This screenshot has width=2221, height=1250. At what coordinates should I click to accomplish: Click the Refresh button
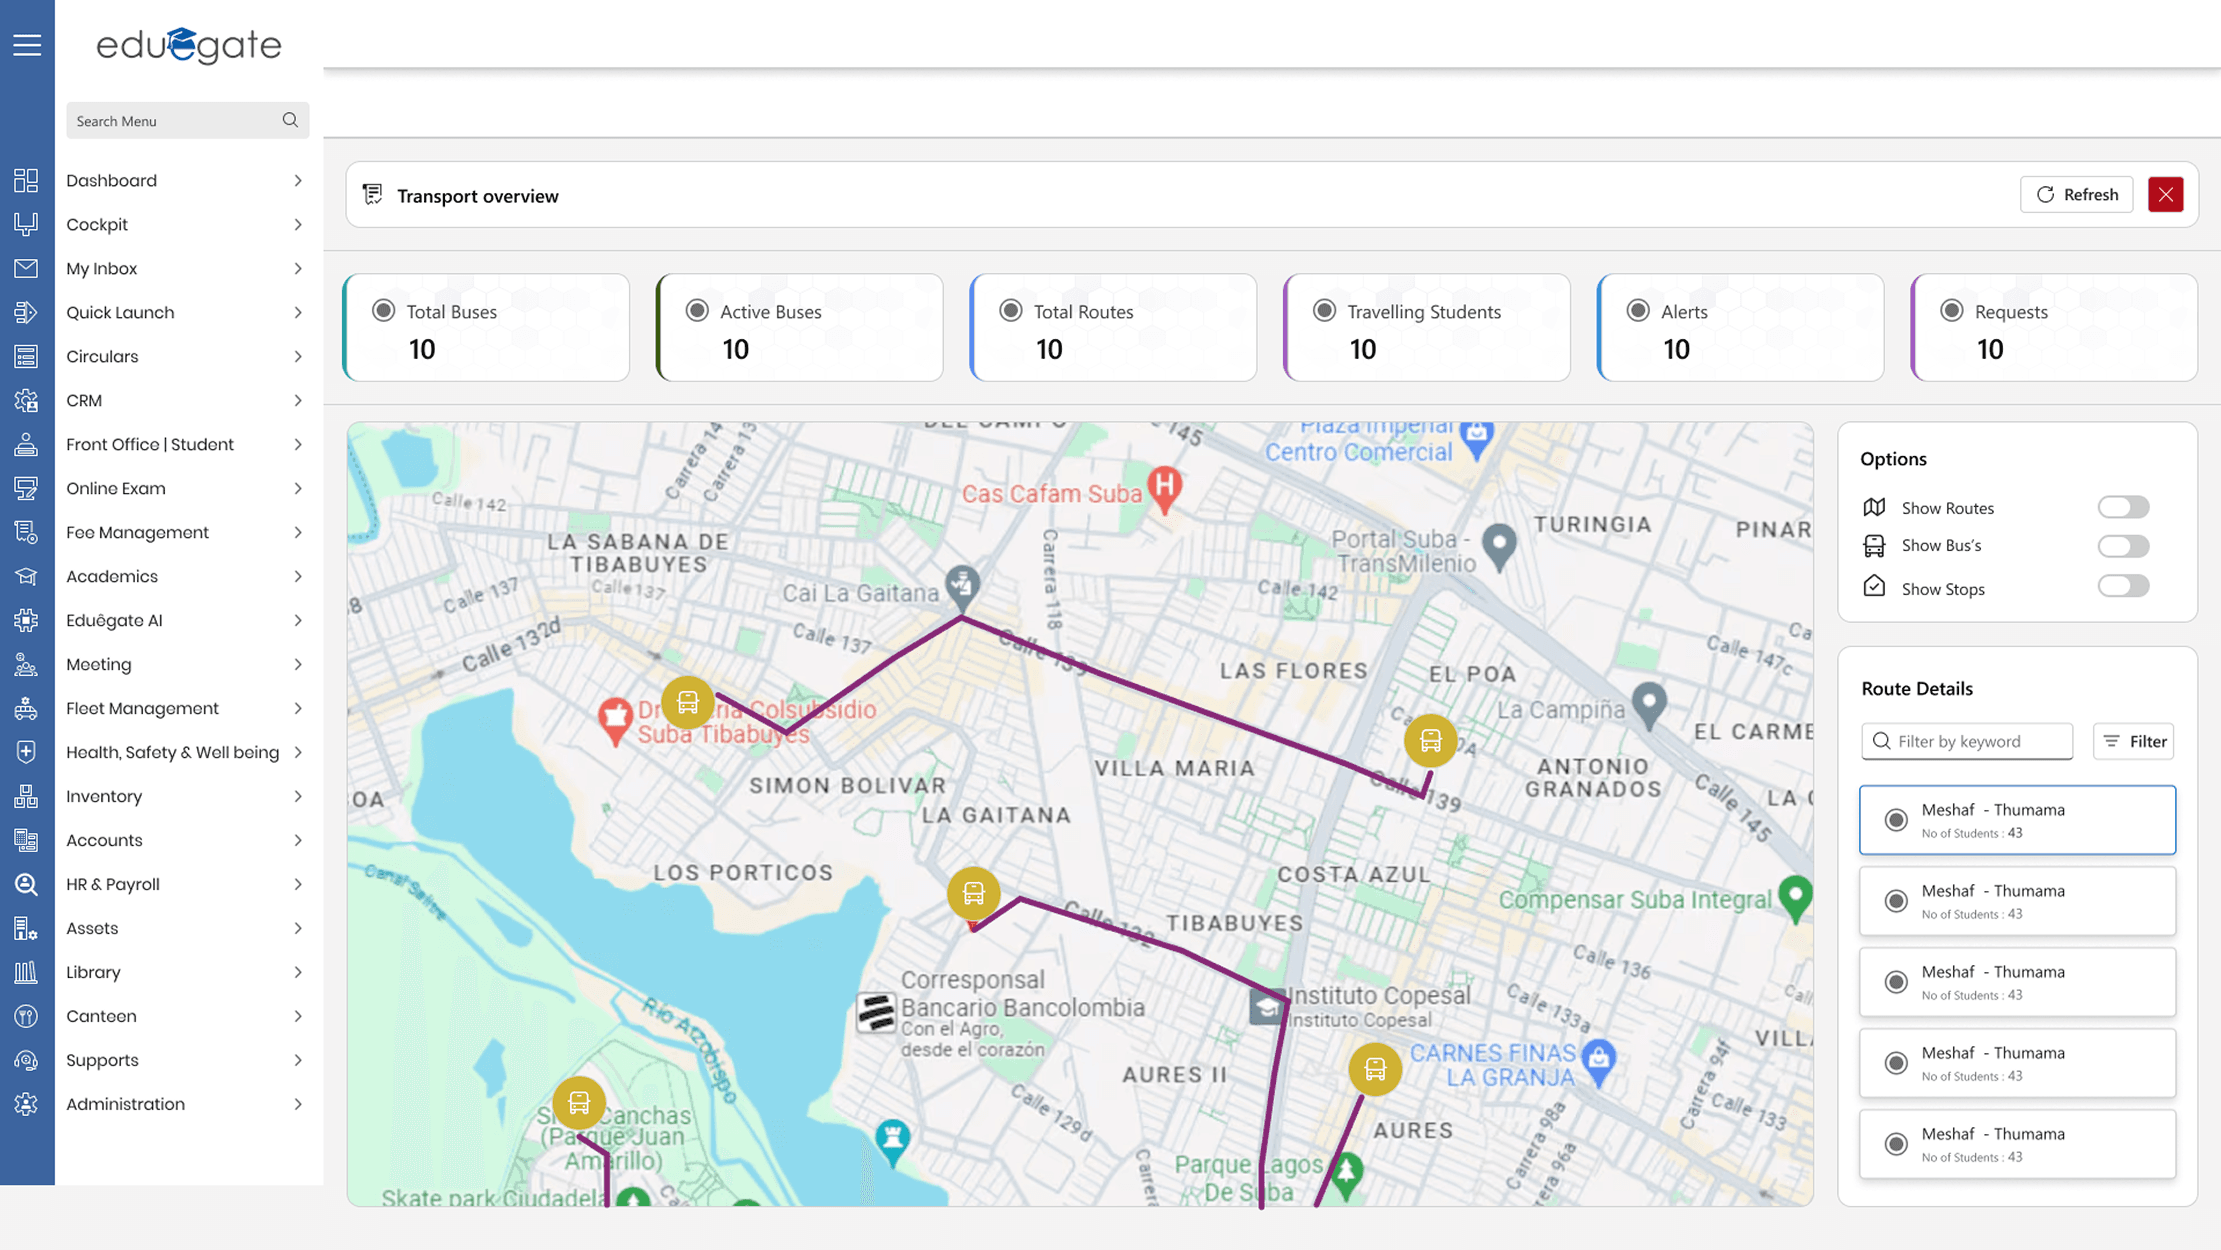point(2077,194)
